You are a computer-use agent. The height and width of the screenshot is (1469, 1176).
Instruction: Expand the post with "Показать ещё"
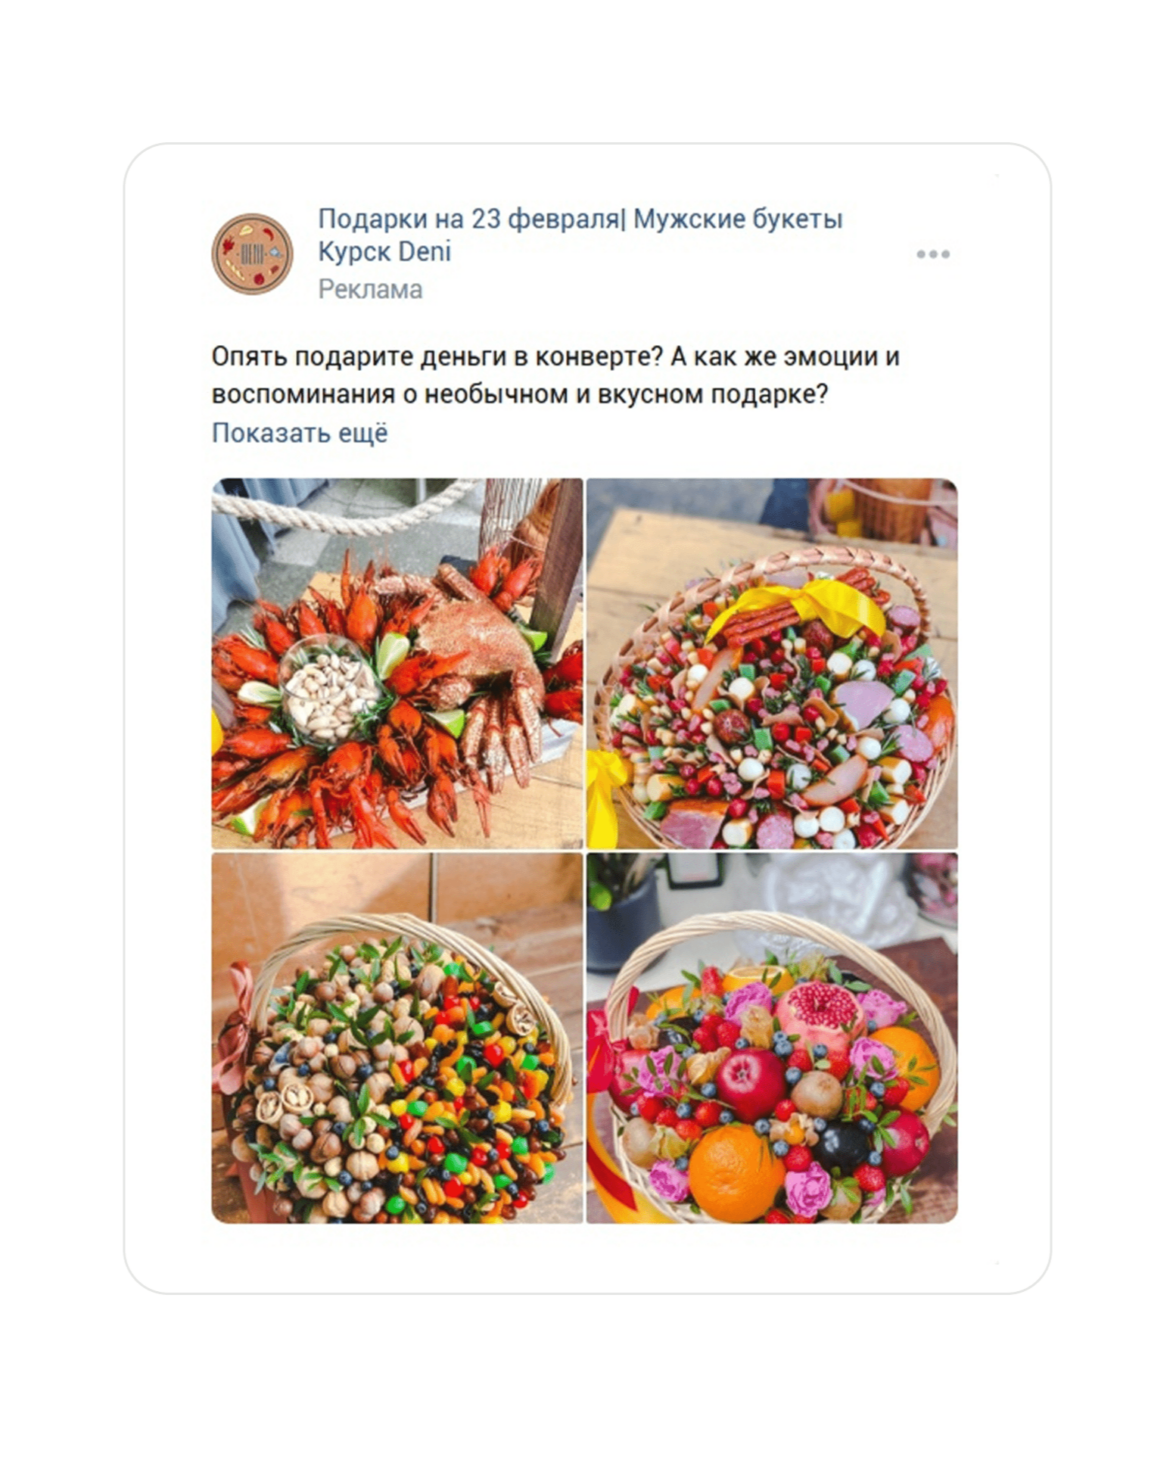(x=299, y=433)
